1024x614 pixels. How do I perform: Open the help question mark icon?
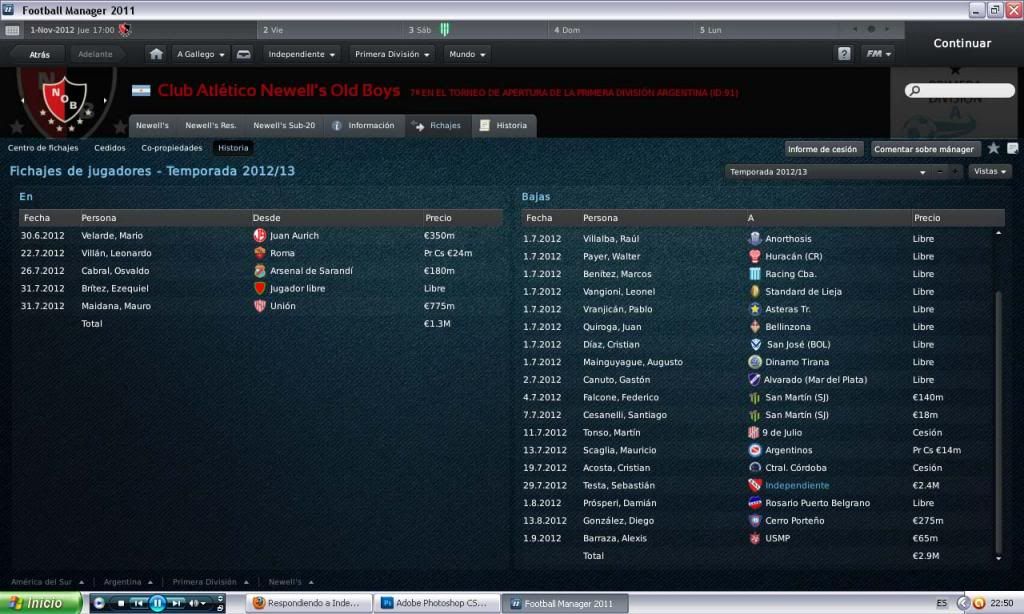pyautogui.click(x=844, y=54)
